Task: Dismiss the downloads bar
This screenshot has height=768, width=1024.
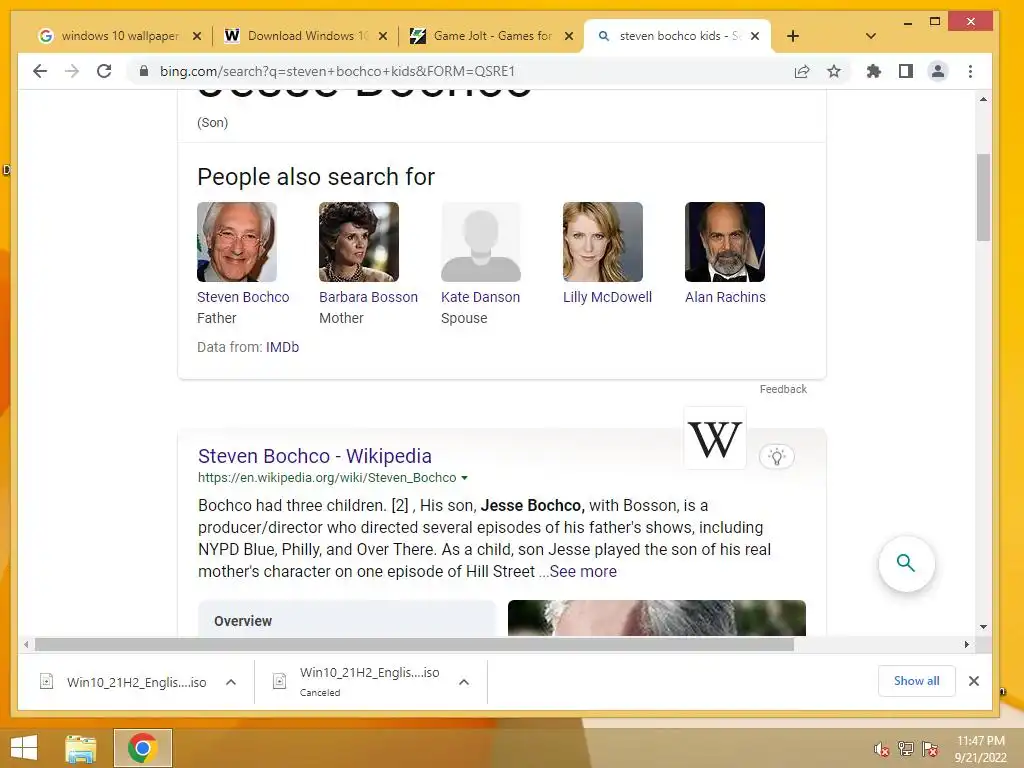Action: point(974,681)
